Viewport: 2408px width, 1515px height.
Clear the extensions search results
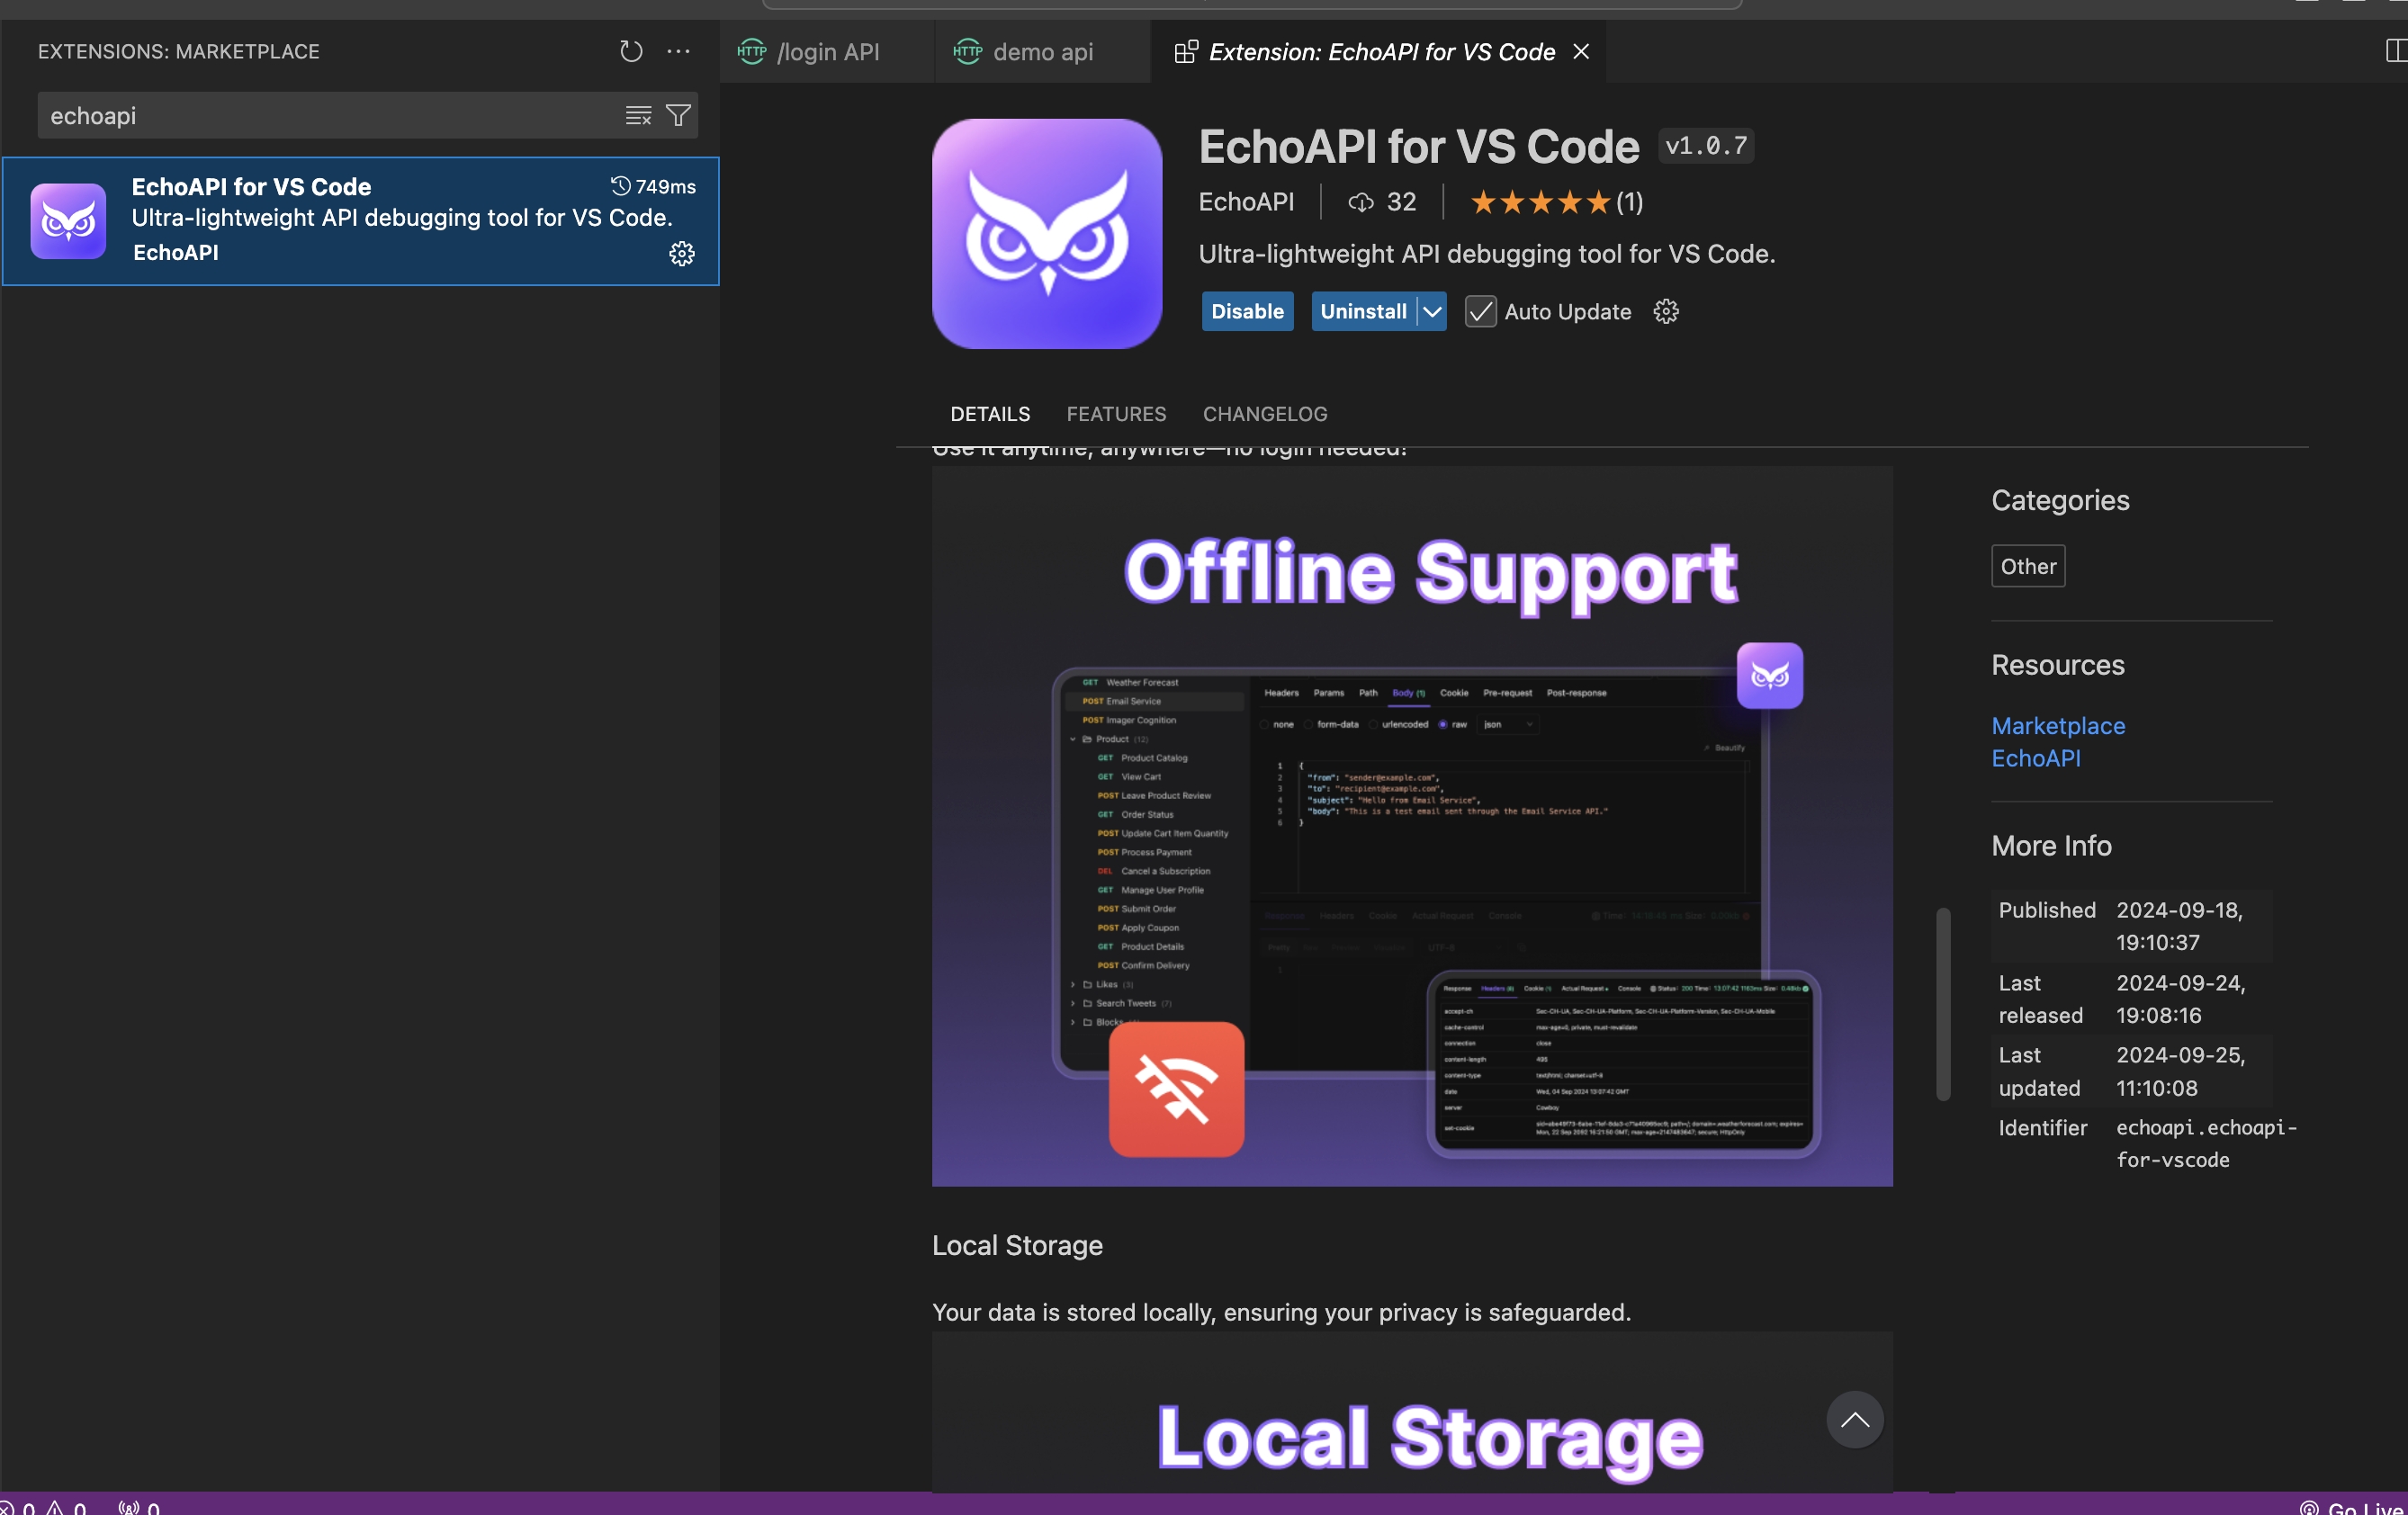pyautogui.click(x=638, y=116)
